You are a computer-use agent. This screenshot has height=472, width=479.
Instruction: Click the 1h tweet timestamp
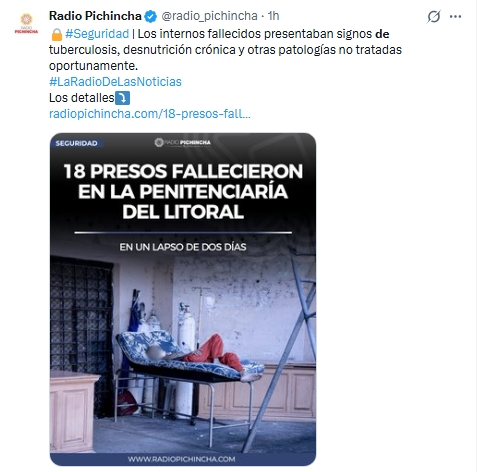273,16
